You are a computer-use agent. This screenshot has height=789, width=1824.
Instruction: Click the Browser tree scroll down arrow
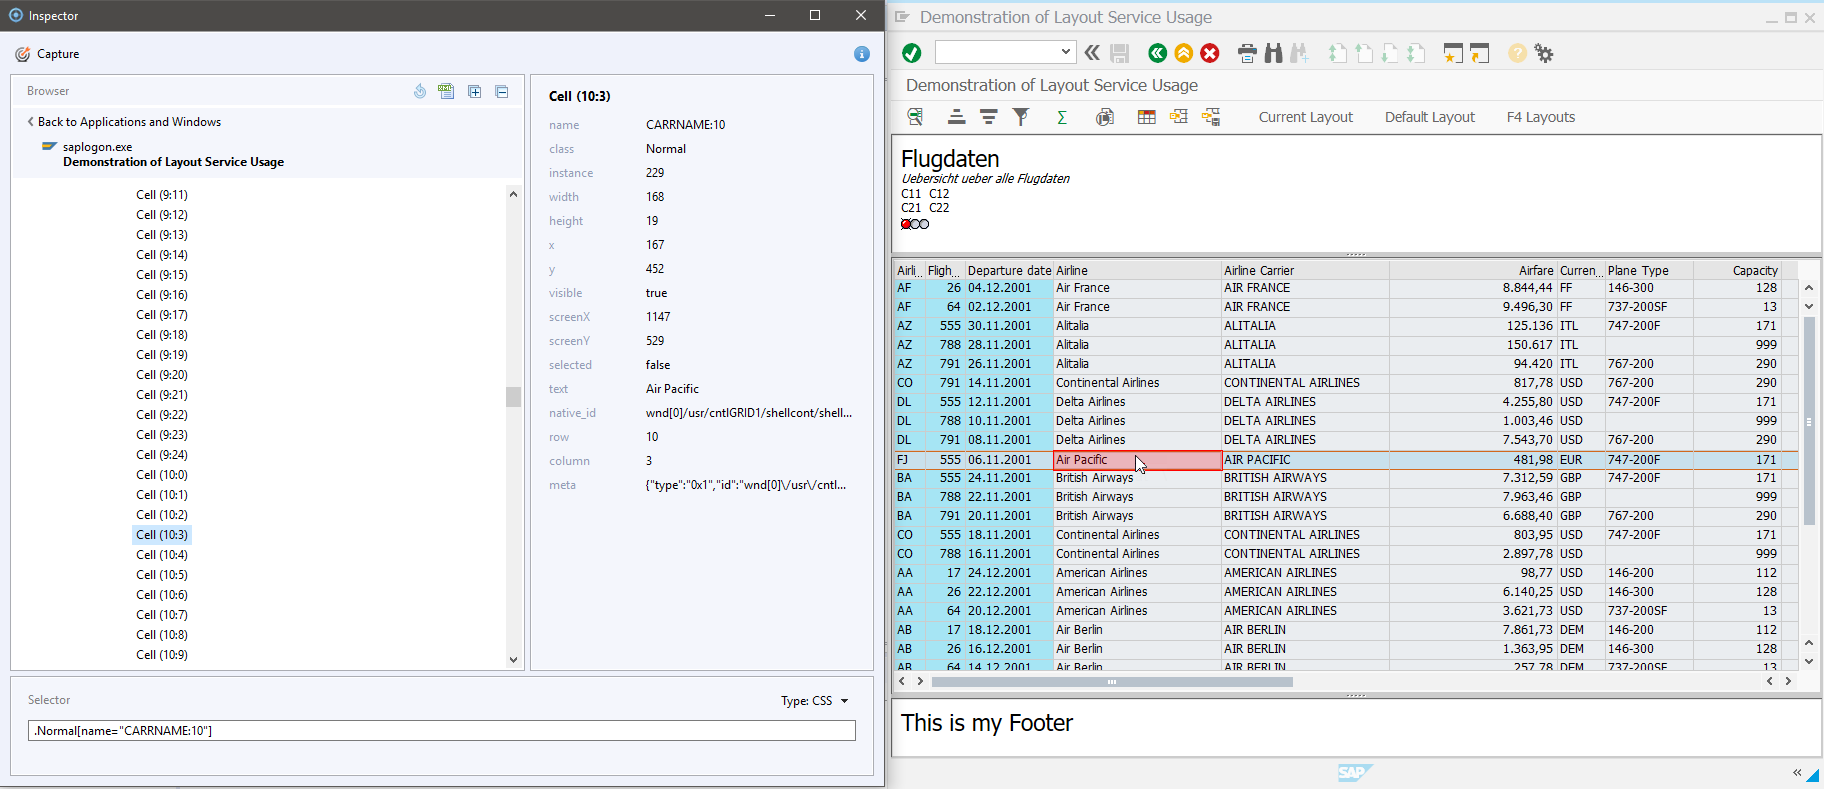coord(513,660)
